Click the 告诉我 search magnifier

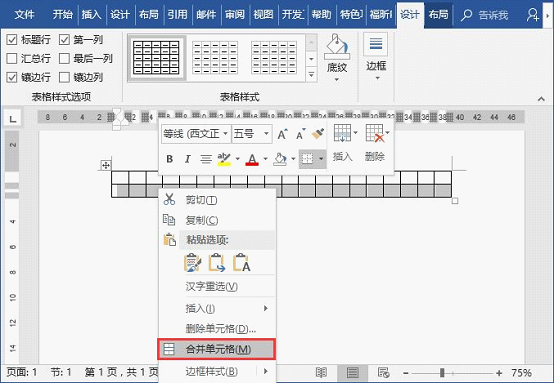pos(467,15)
